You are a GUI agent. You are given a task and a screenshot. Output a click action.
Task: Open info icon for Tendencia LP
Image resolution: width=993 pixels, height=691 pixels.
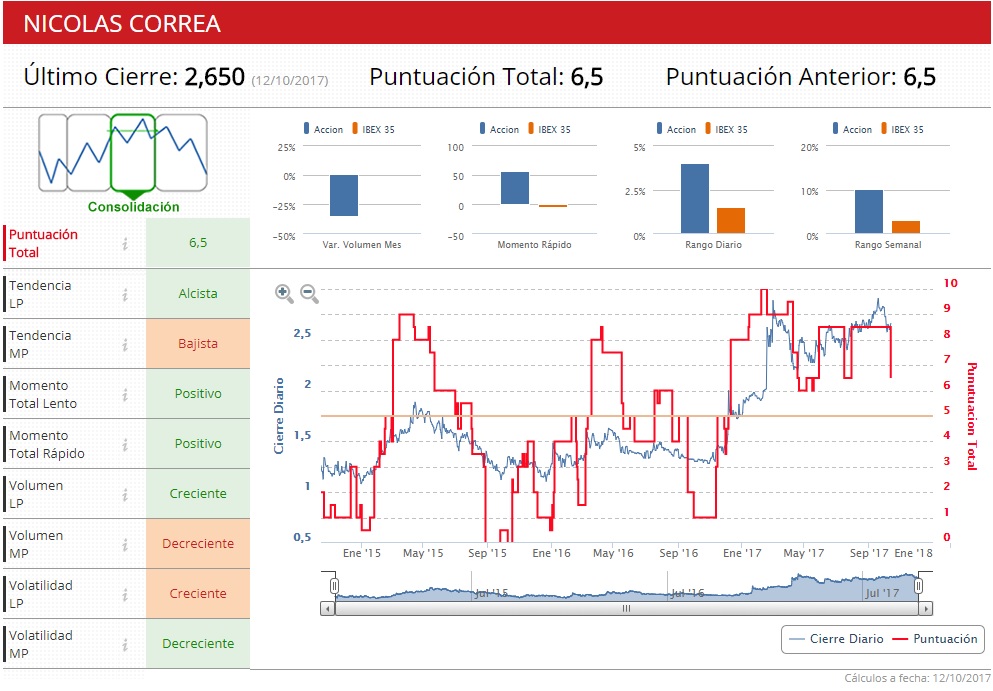coord(125,294)
